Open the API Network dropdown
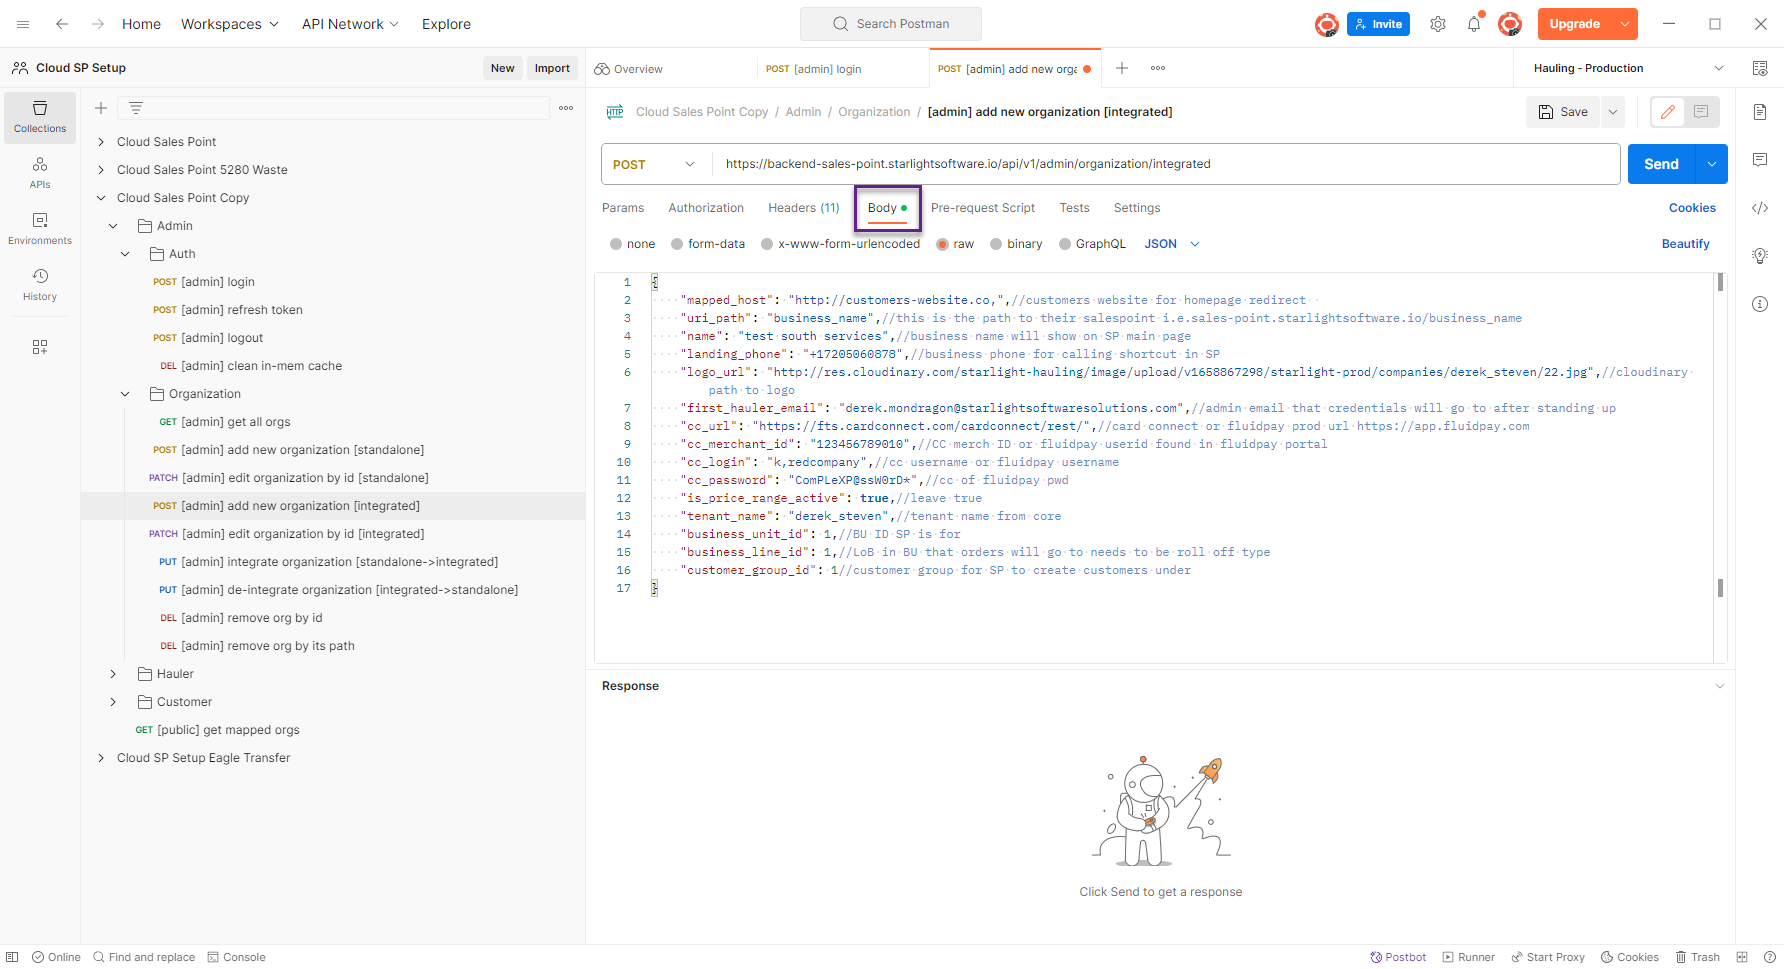1784x969 pixels. 351,24
